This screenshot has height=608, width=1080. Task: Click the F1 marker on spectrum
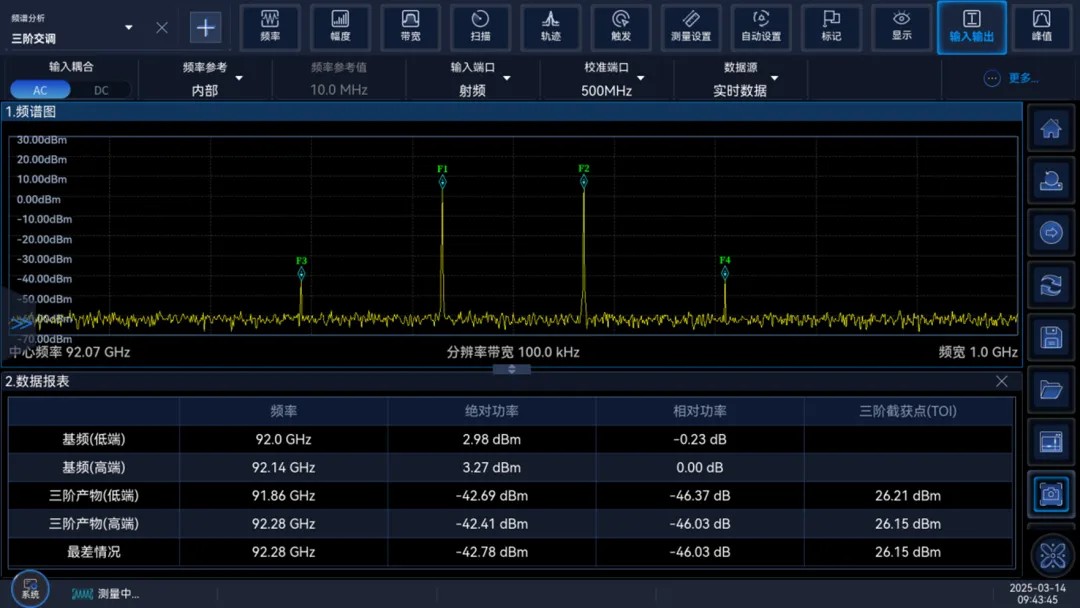[442, 181]
